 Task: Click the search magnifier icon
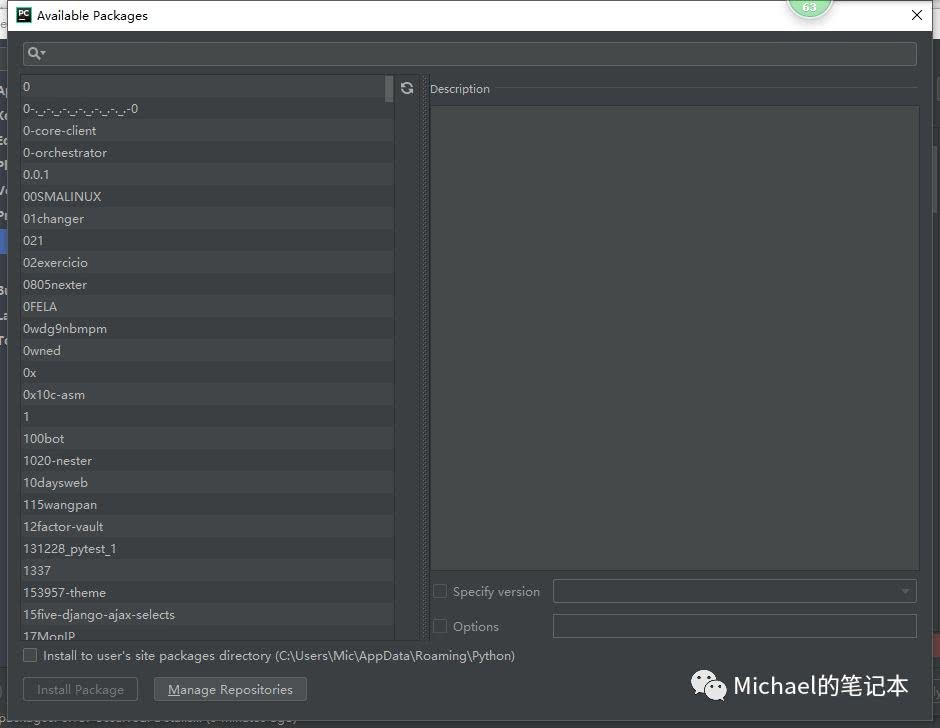point(34,54)
